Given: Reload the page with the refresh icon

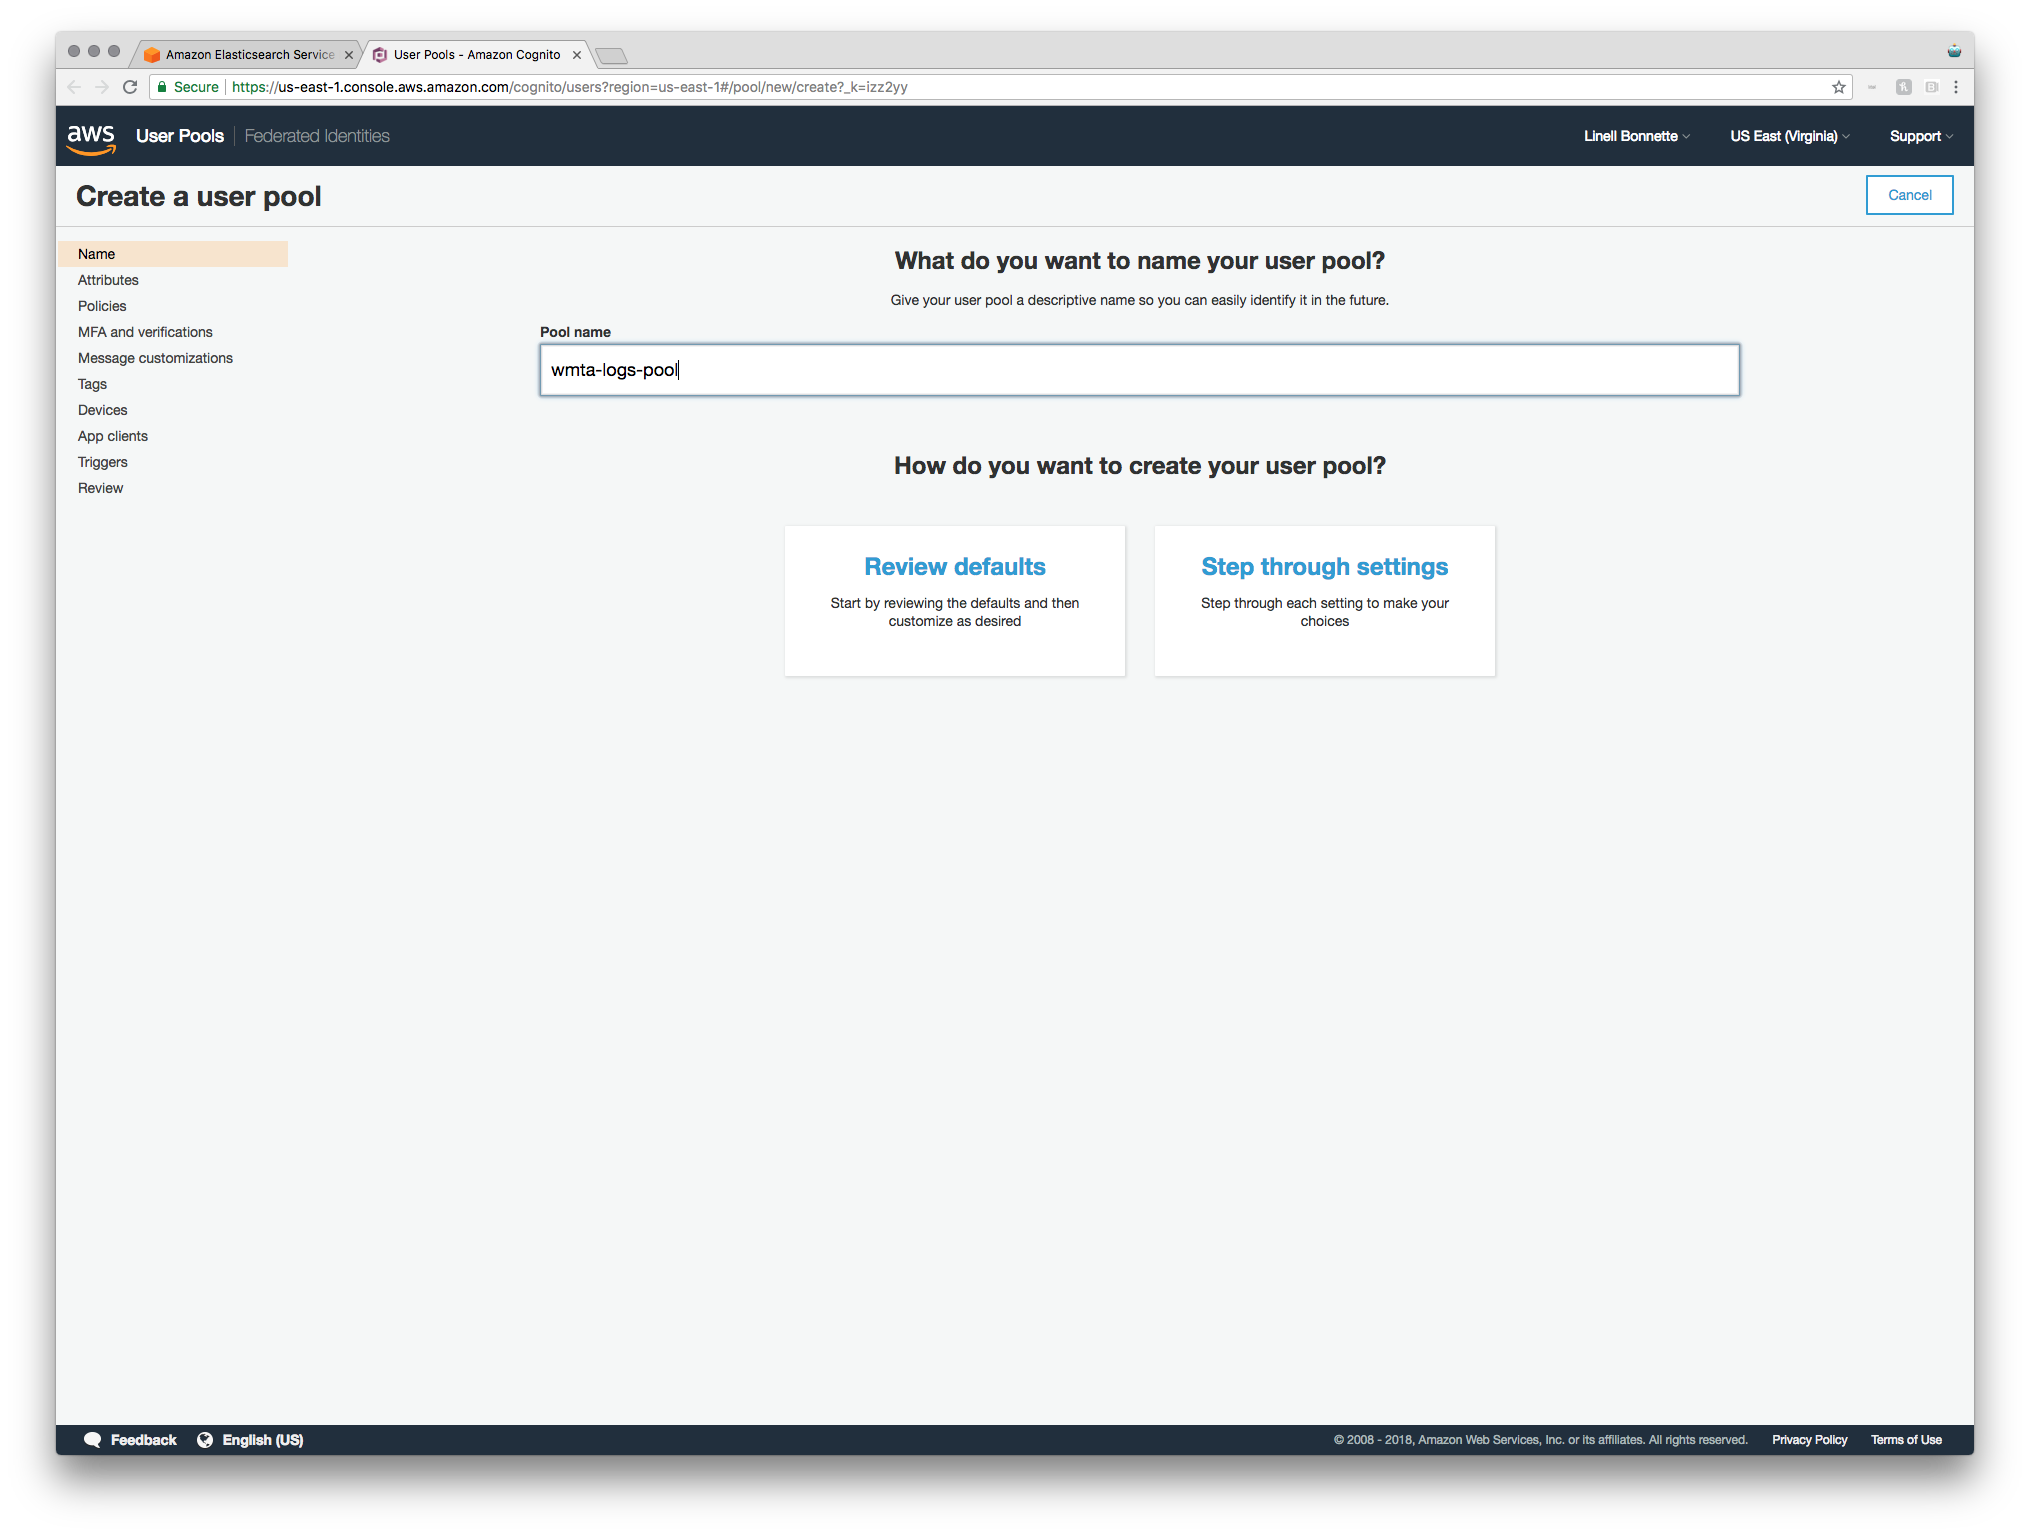Looking at the screenshot, I should coord(130,87).
